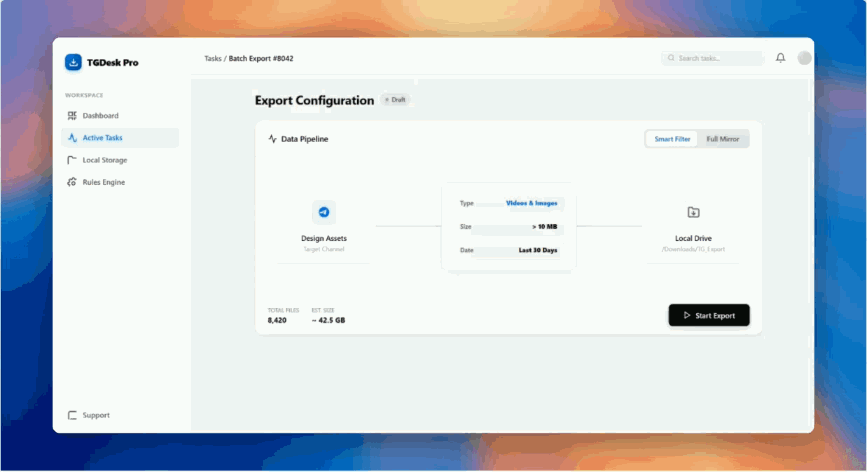867x472 pixels.
Task: Click the Local Storage folder icon
Action: pos(72,160)
